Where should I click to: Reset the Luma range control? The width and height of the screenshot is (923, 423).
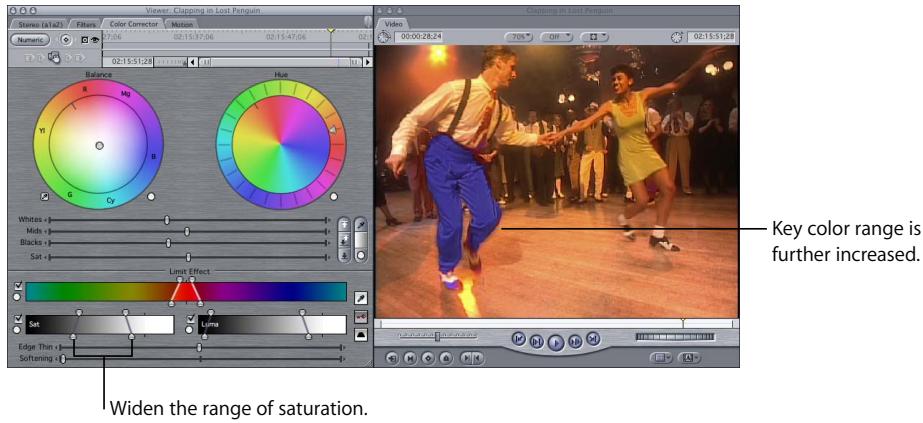coord(191,329)
